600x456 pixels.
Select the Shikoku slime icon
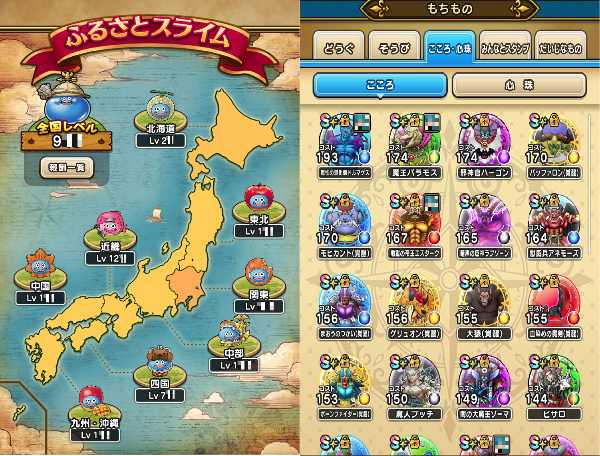click(x=160, y=361)
